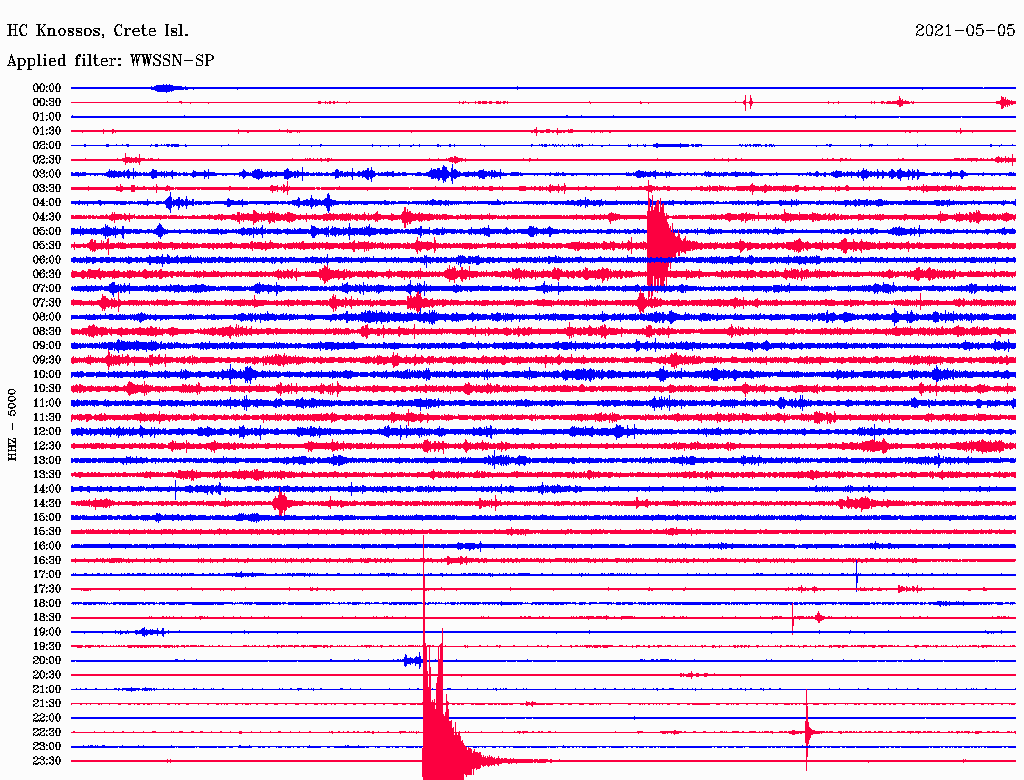Select the 00:30 time label
This screenshot has height=780, width=1024.
tap(47, 102)
